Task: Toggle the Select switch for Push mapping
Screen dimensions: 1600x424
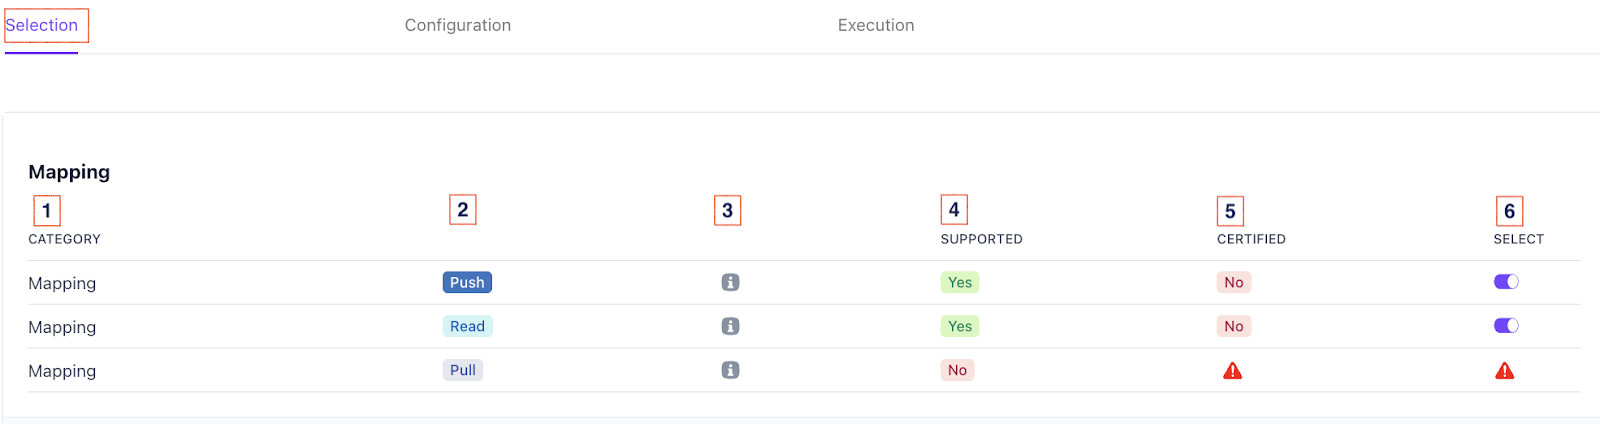Action: (1506, 282)
